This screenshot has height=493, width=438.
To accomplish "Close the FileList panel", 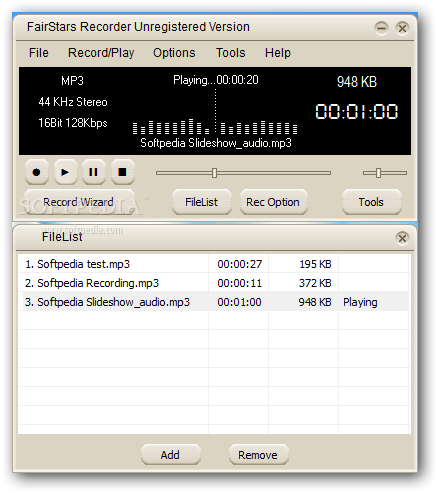I will [x=402, y=238].
